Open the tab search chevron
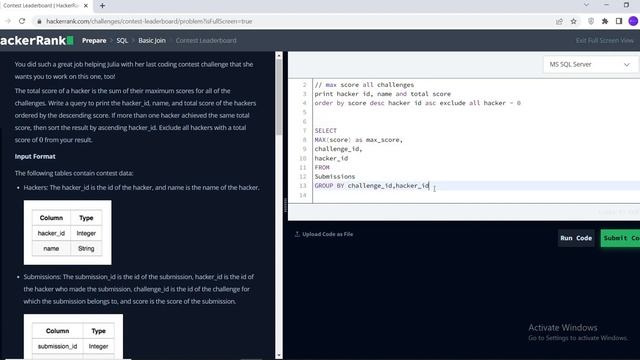The width and height of the screenshot is (640, 360). 586,5
